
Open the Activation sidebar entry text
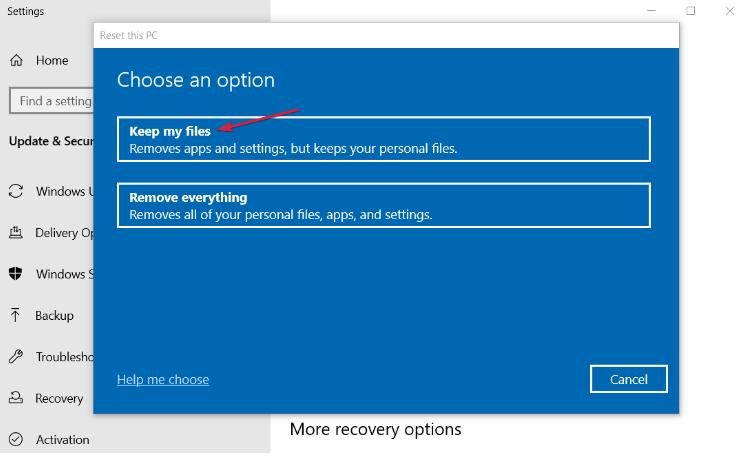pyautogui.click(x=63, y=439)
